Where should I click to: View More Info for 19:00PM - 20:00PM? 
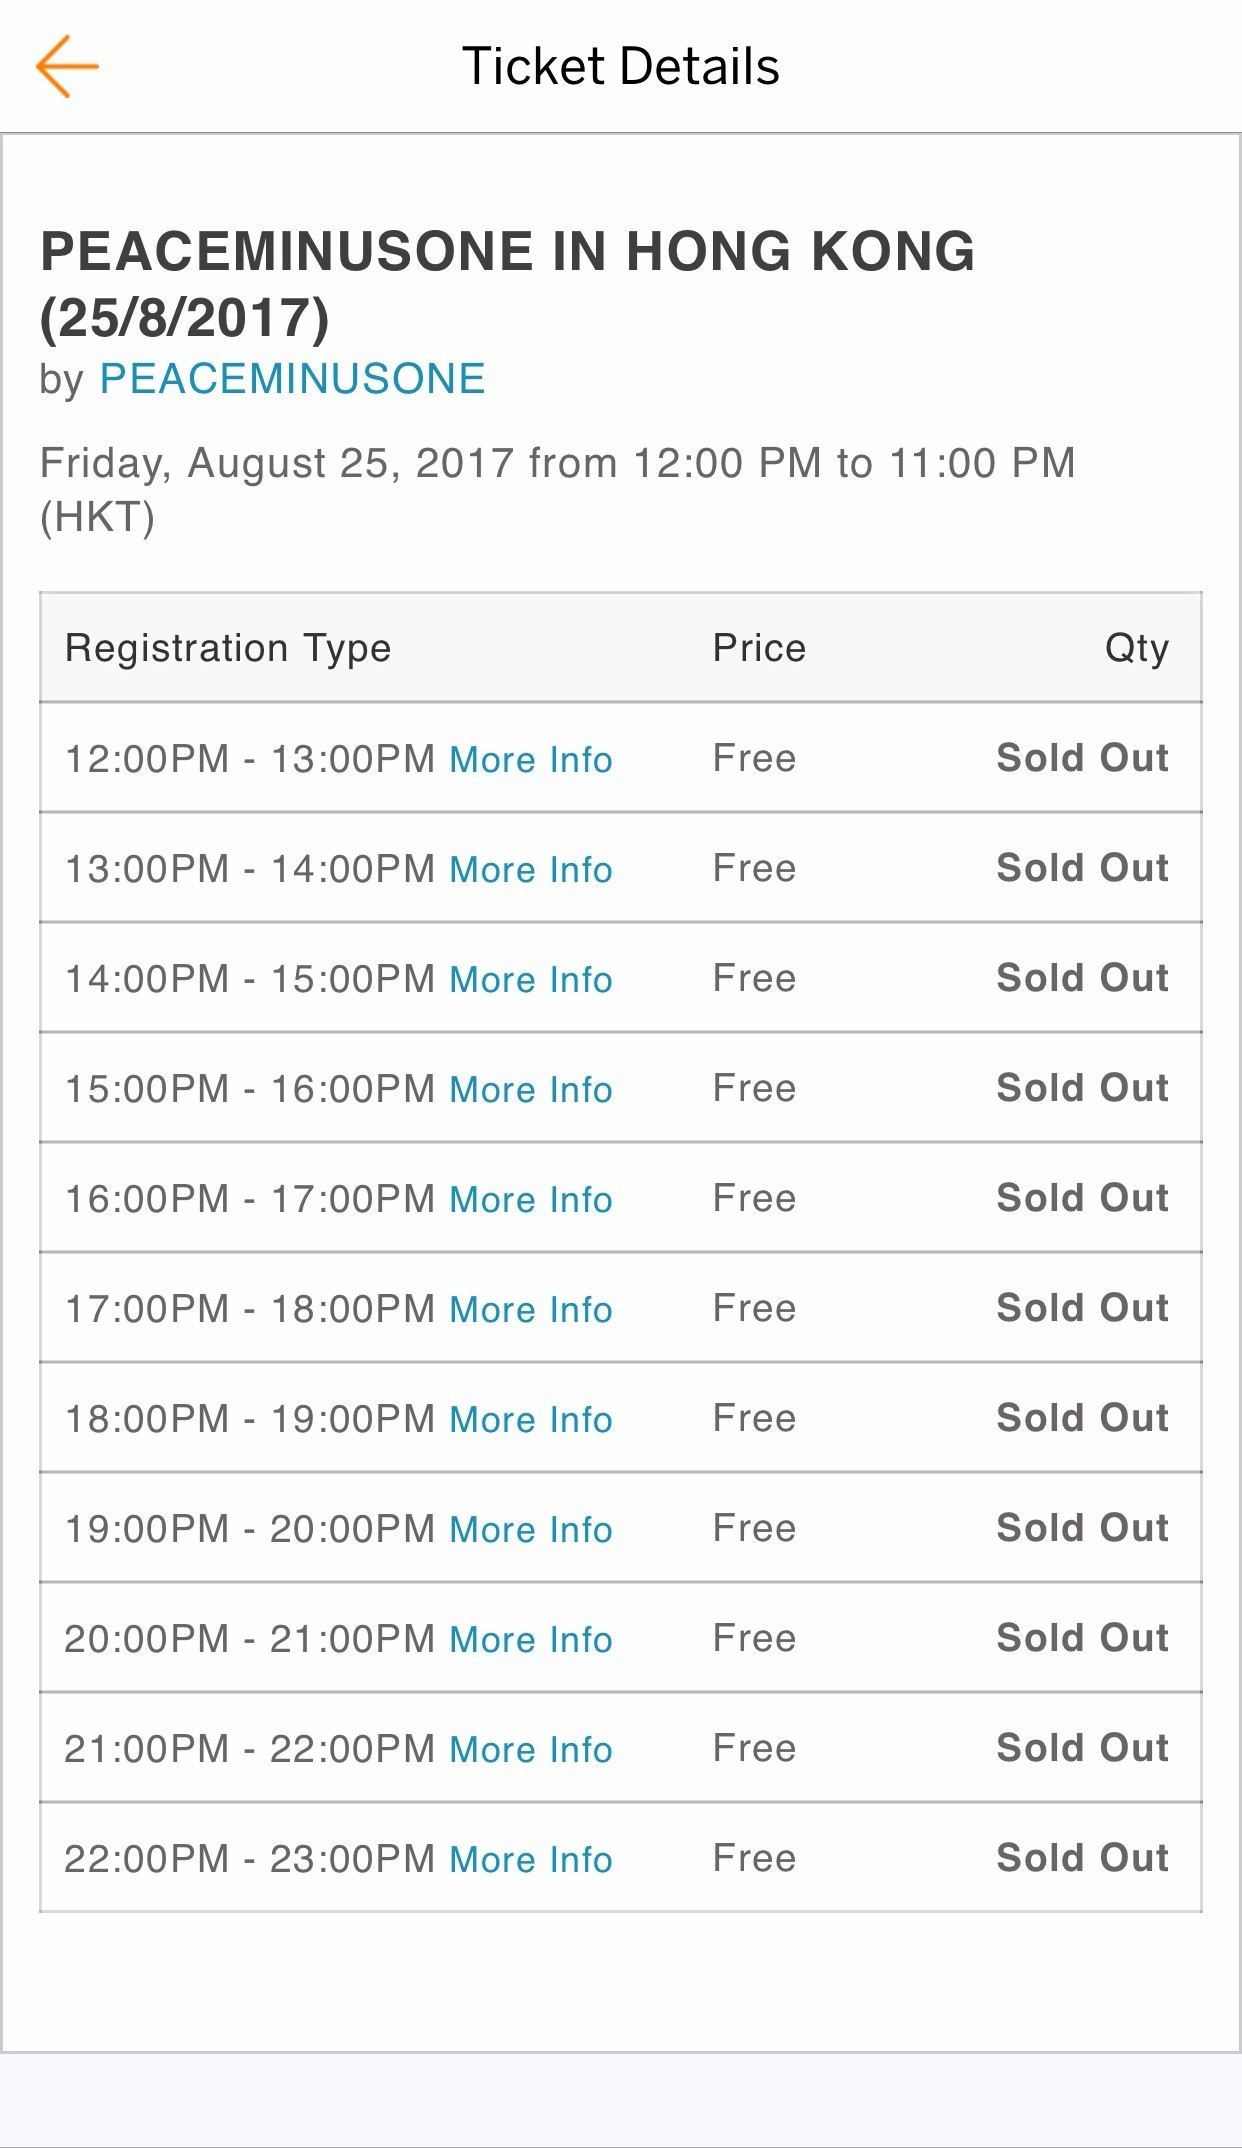[x=530, y=1530]
